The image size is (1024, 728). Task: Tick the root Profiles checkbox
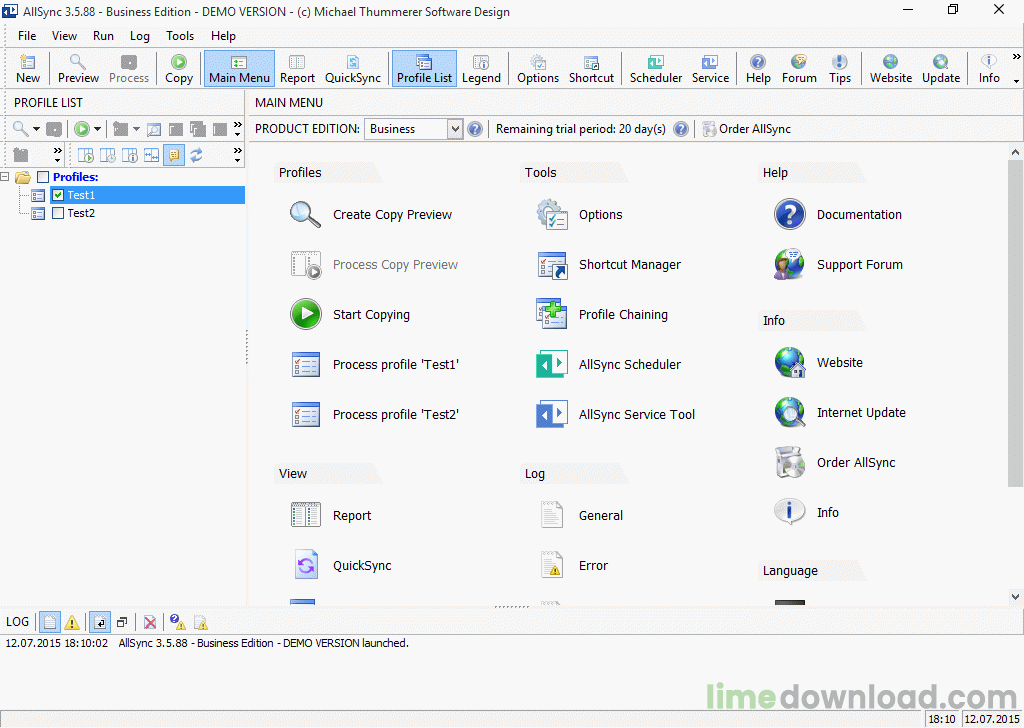42,177
